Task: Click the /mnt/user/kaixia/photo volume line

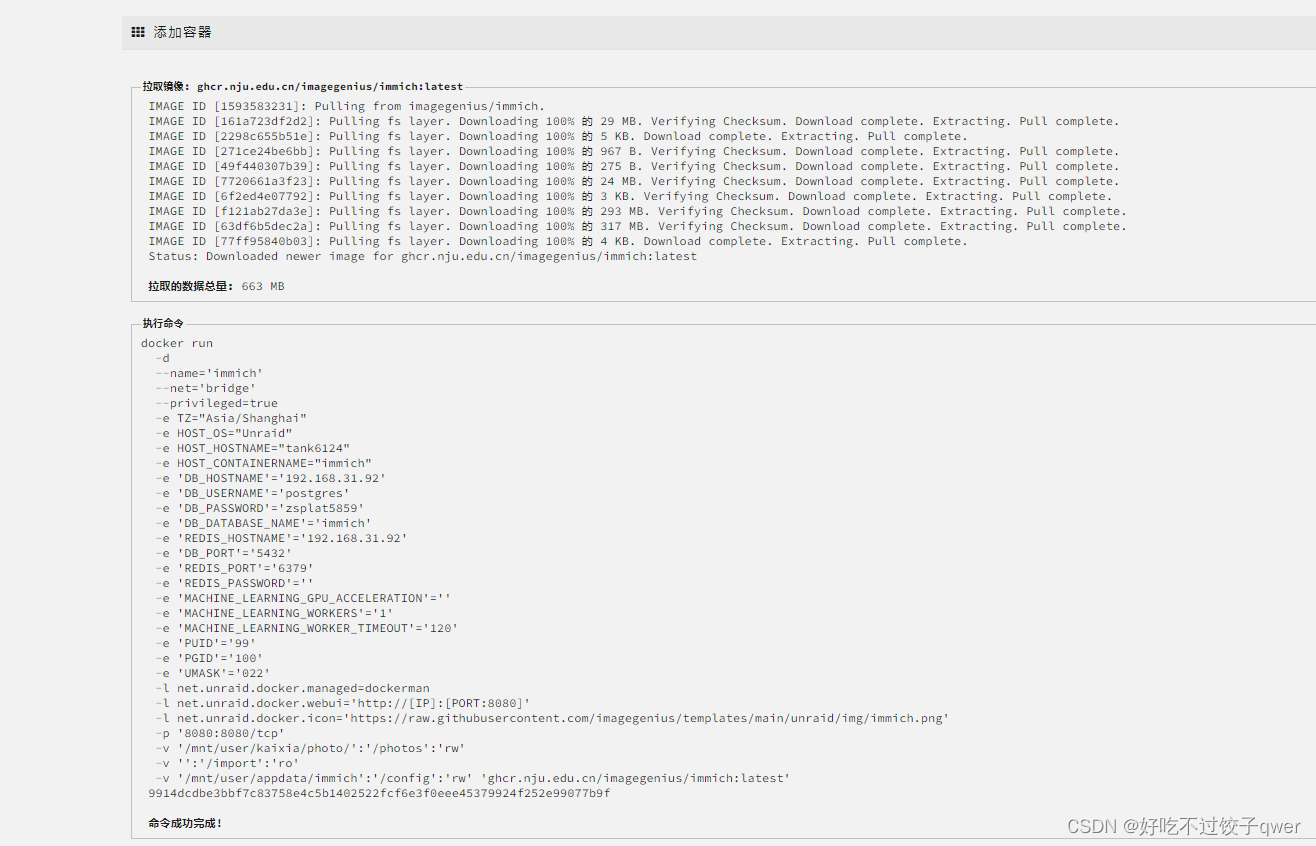Action: 311,748
